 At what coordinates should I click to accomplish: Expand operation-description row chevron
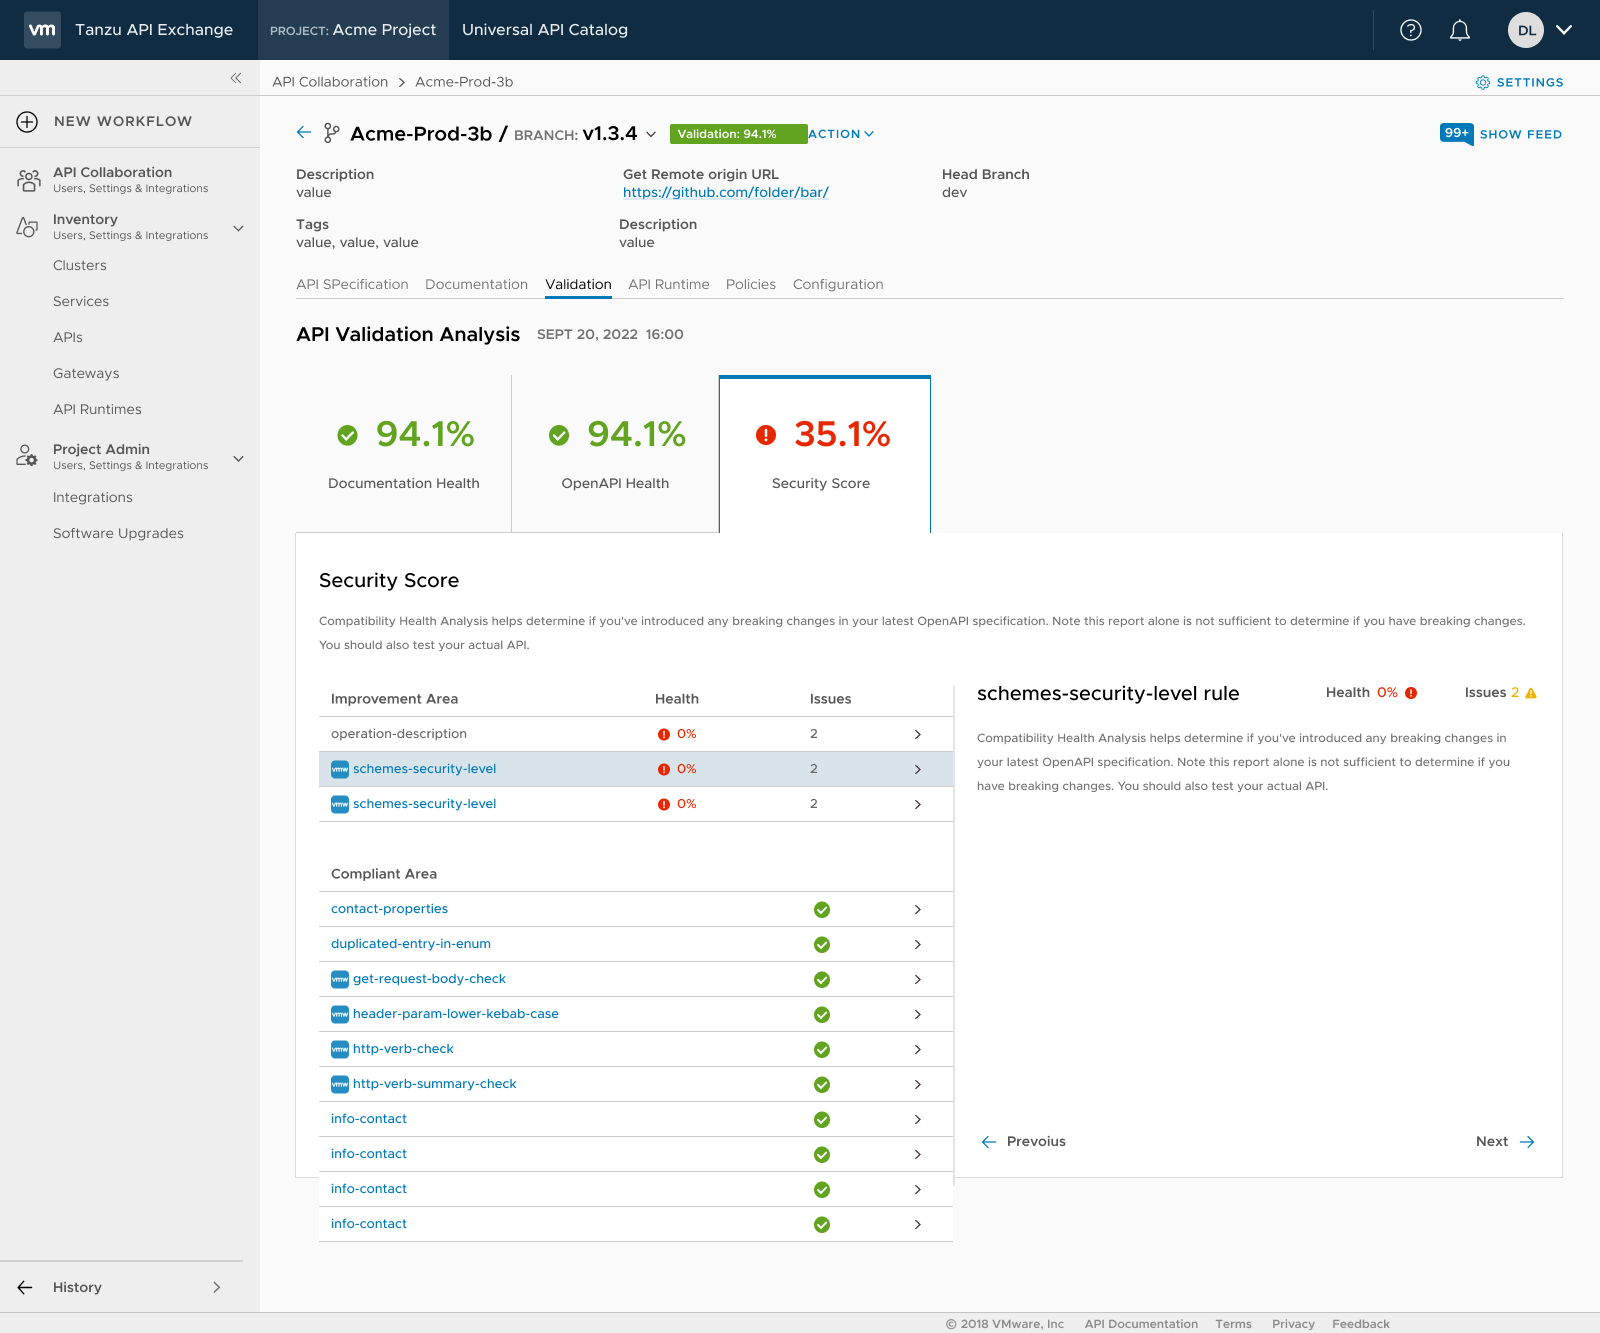click(918, 734)
